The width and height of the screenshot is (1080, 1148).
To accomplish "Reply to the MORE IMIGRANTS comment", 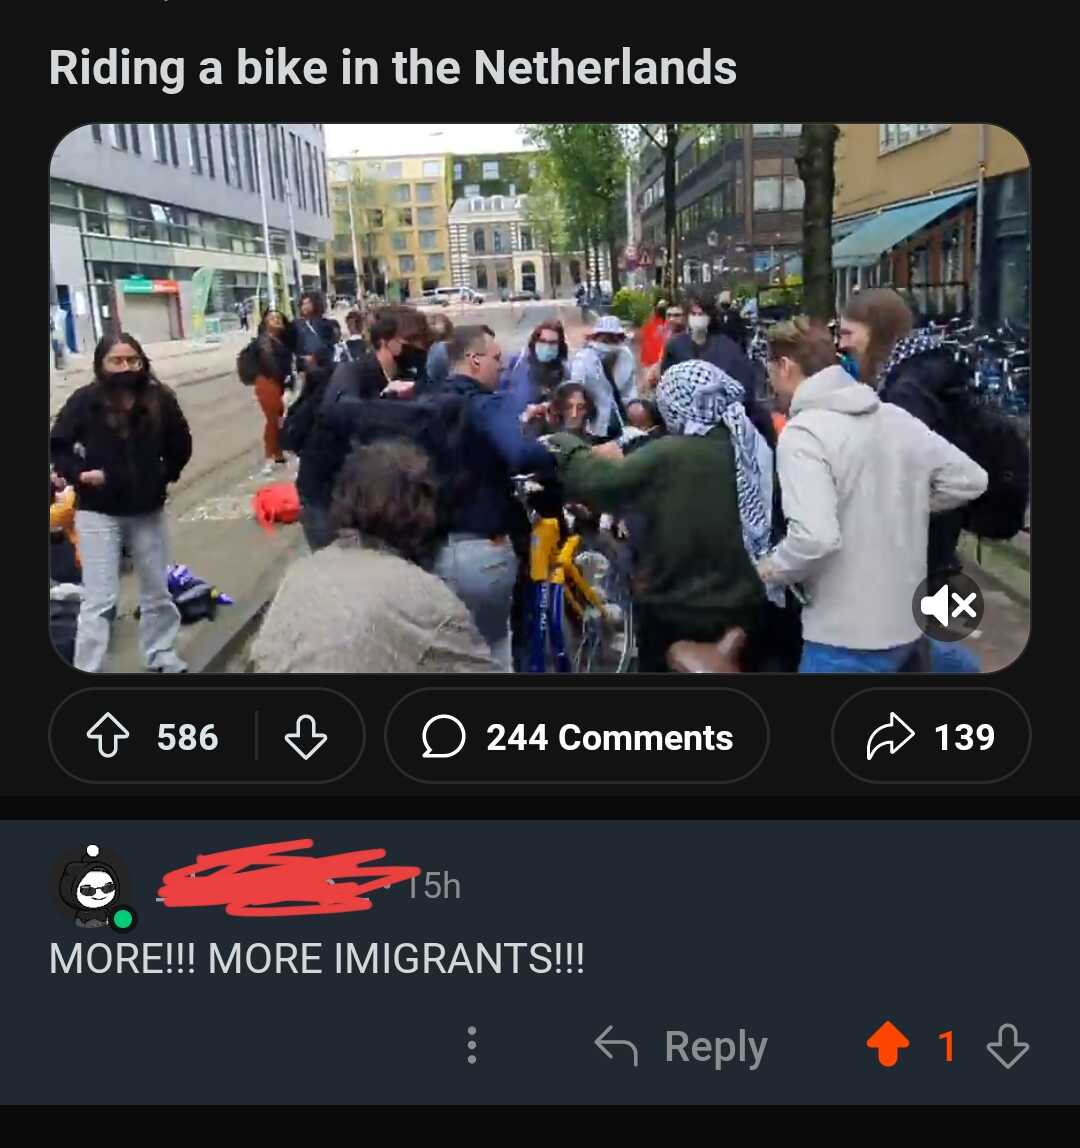I will pos(681,1046).
